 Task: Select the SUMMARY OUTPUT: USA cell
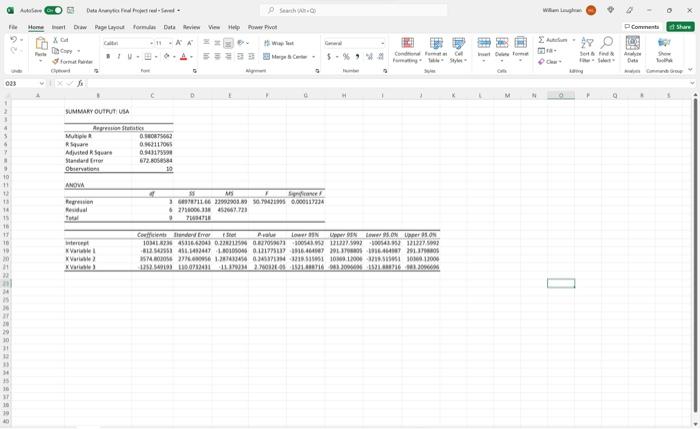(x=97, y=112)
